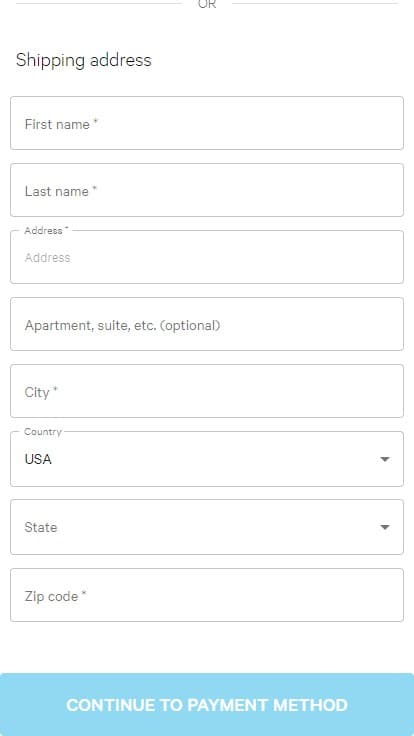414x736 pixels.
Task: Focus the Last name text box
Action: pos(207,190)
